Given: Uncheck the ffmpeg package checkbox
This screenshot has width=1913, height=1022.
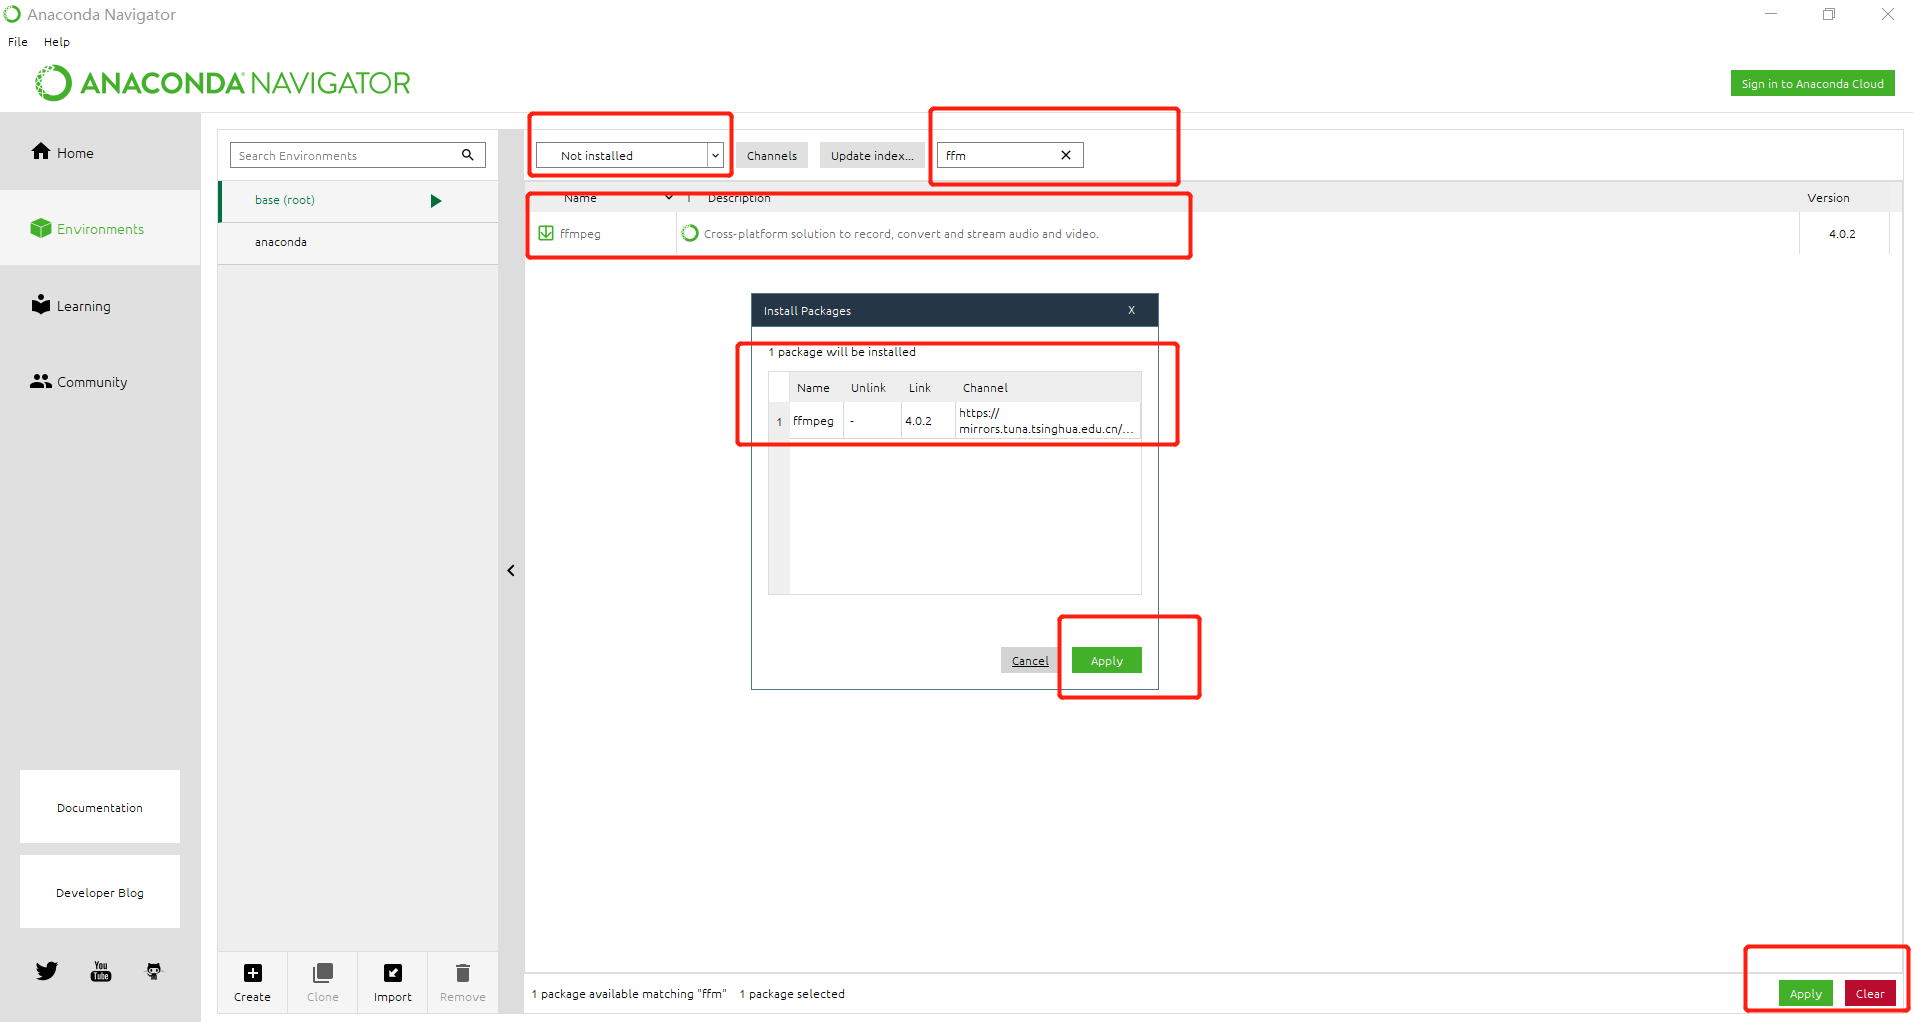Looking at the screenshot, I should click(546, 233).
